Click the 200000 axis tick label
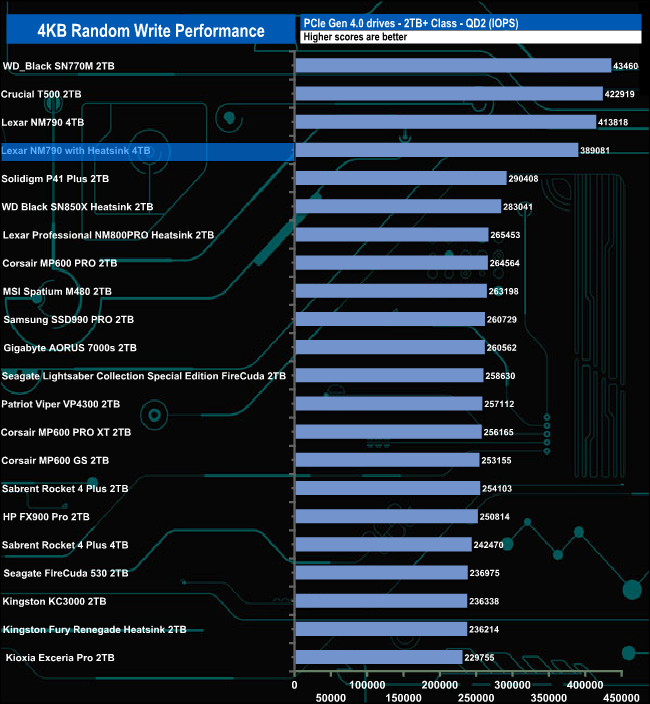Image resolution: width=650 pixels, height=704 pixels. [440, 685]
